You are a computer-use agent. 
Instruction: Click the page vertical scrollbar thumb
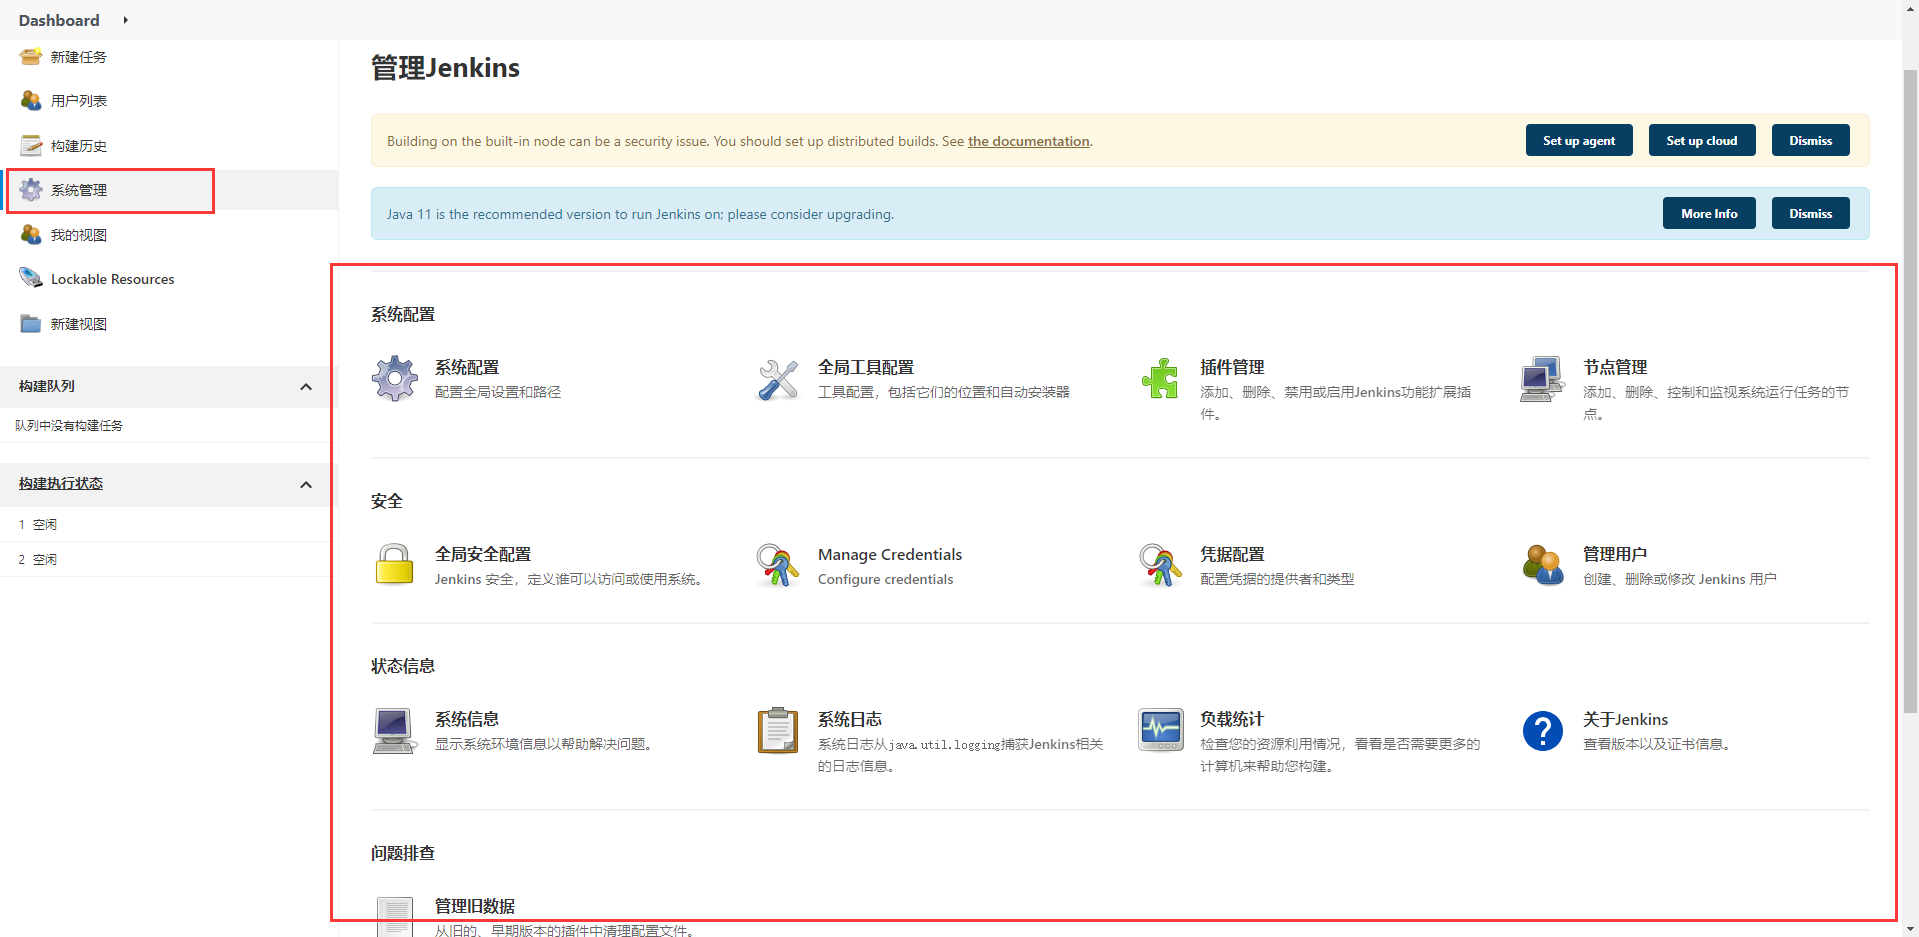pos(1910,391)
